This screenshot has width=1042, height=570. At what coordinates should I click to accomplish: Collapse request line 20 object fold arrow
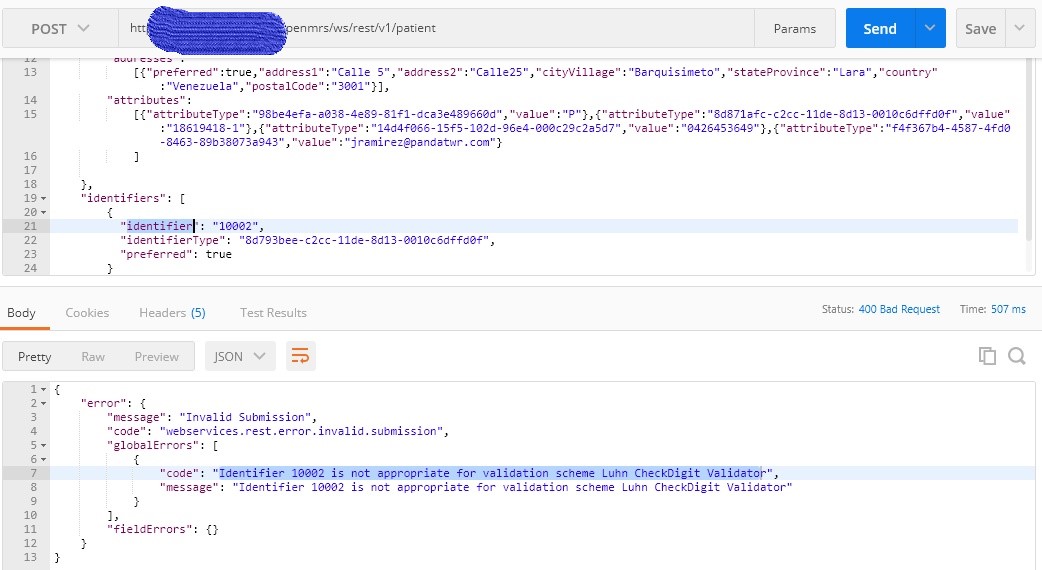click(43, 213)
